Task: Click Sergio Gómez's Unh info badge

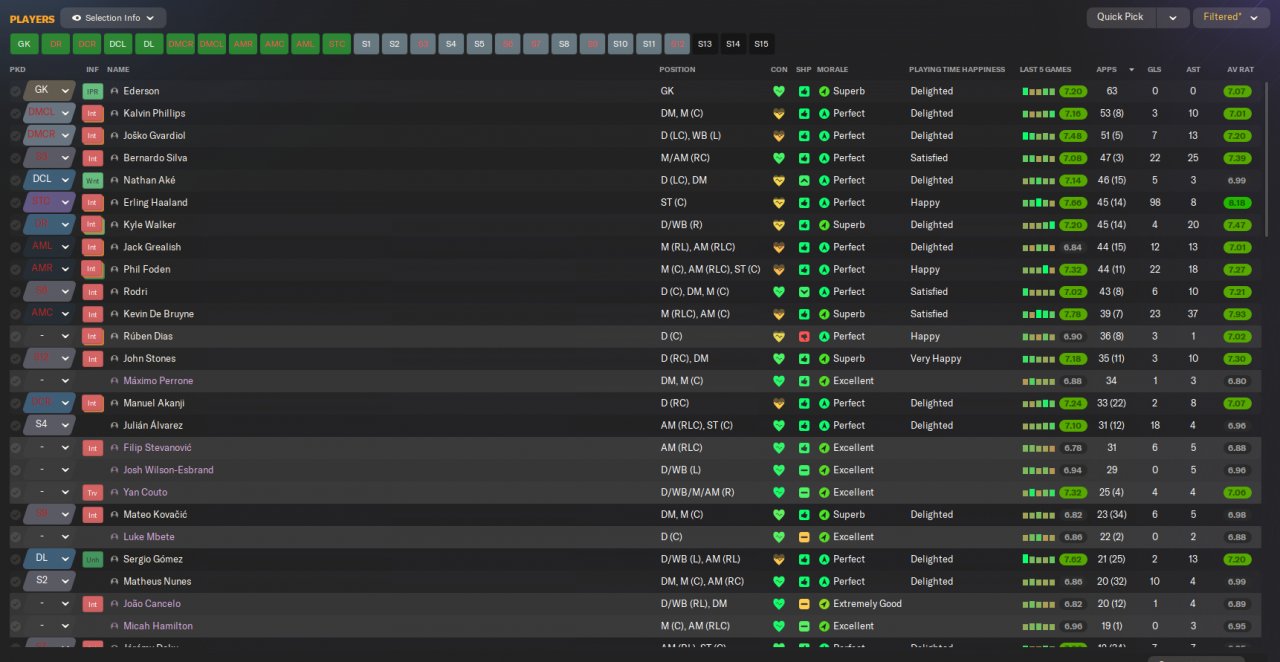Action: pos(93,559)
